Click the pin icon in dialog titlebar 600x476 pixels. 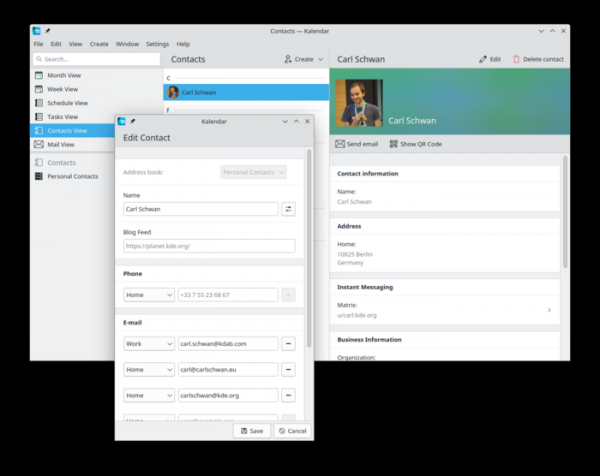[133, 121]
